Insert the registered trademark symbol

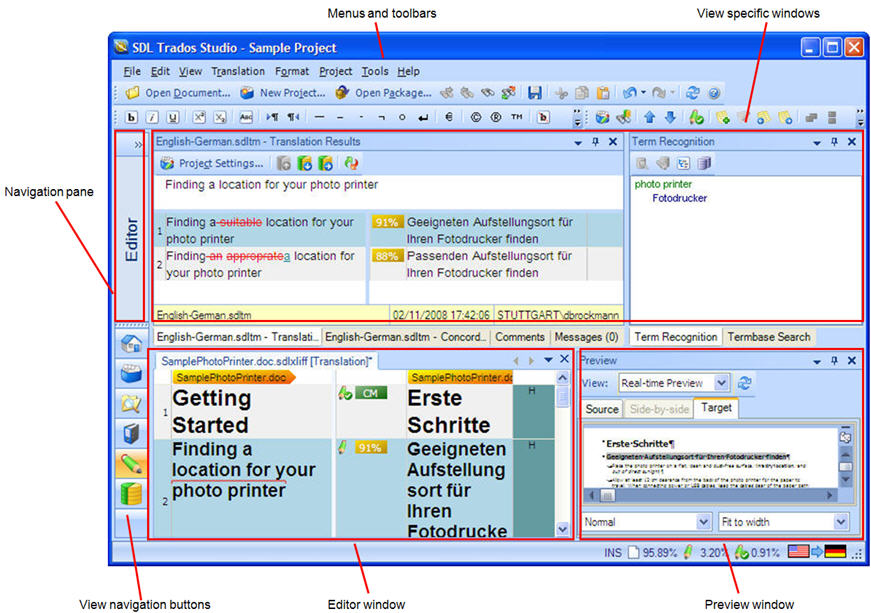tap(496, 117)
